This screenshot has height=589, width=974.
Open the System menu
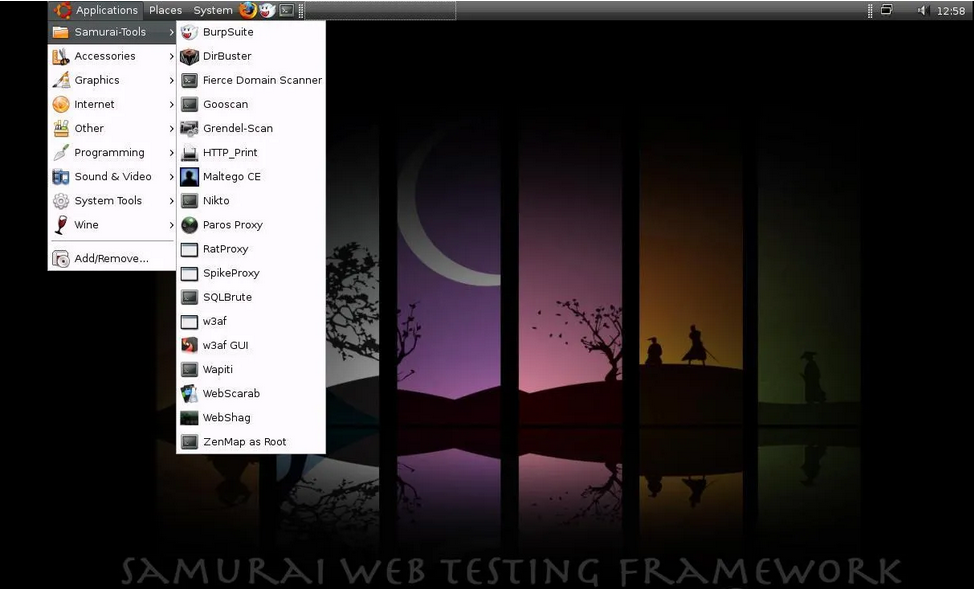click(211, 10)
